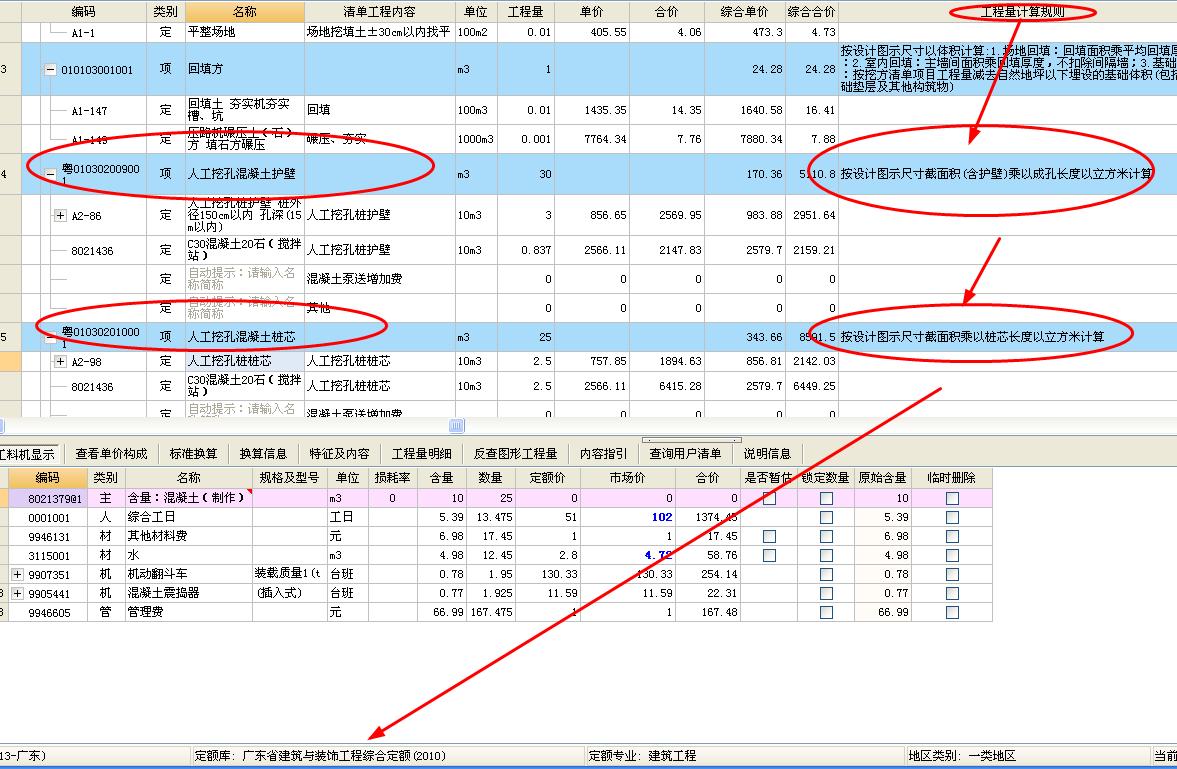Collapse the 010103001001 回填方 item

click(50, 70)
